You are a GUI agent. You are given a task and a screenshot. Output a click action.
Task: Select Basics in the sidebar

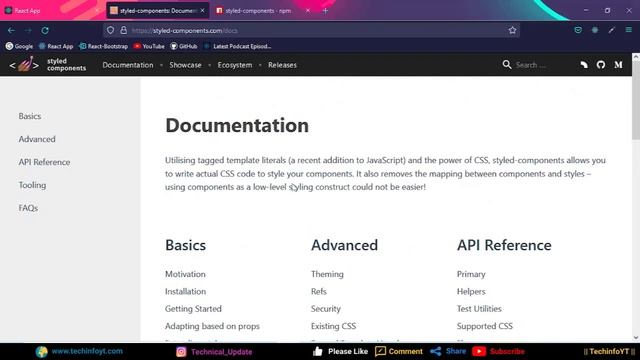pyautogui.click(x=30, y=116)
